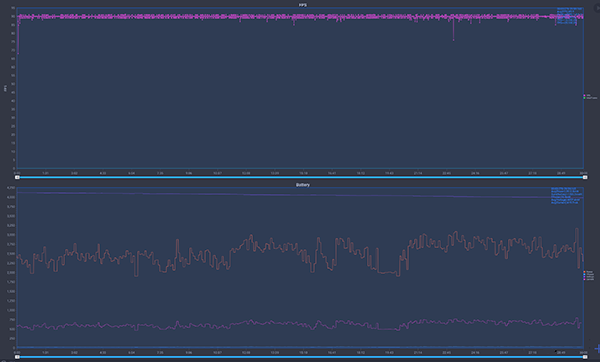Toggle the green series in the FPS legend
The height and width of the screenshot is (362, 600).
[590, 98]
